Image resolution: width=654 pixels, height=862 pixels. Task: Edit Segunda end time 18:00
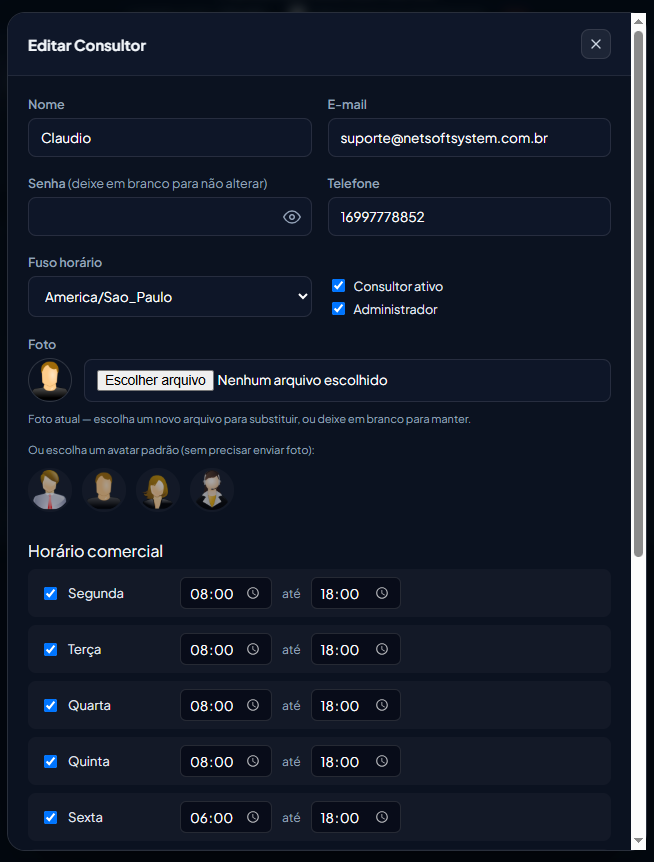(356, 594)
